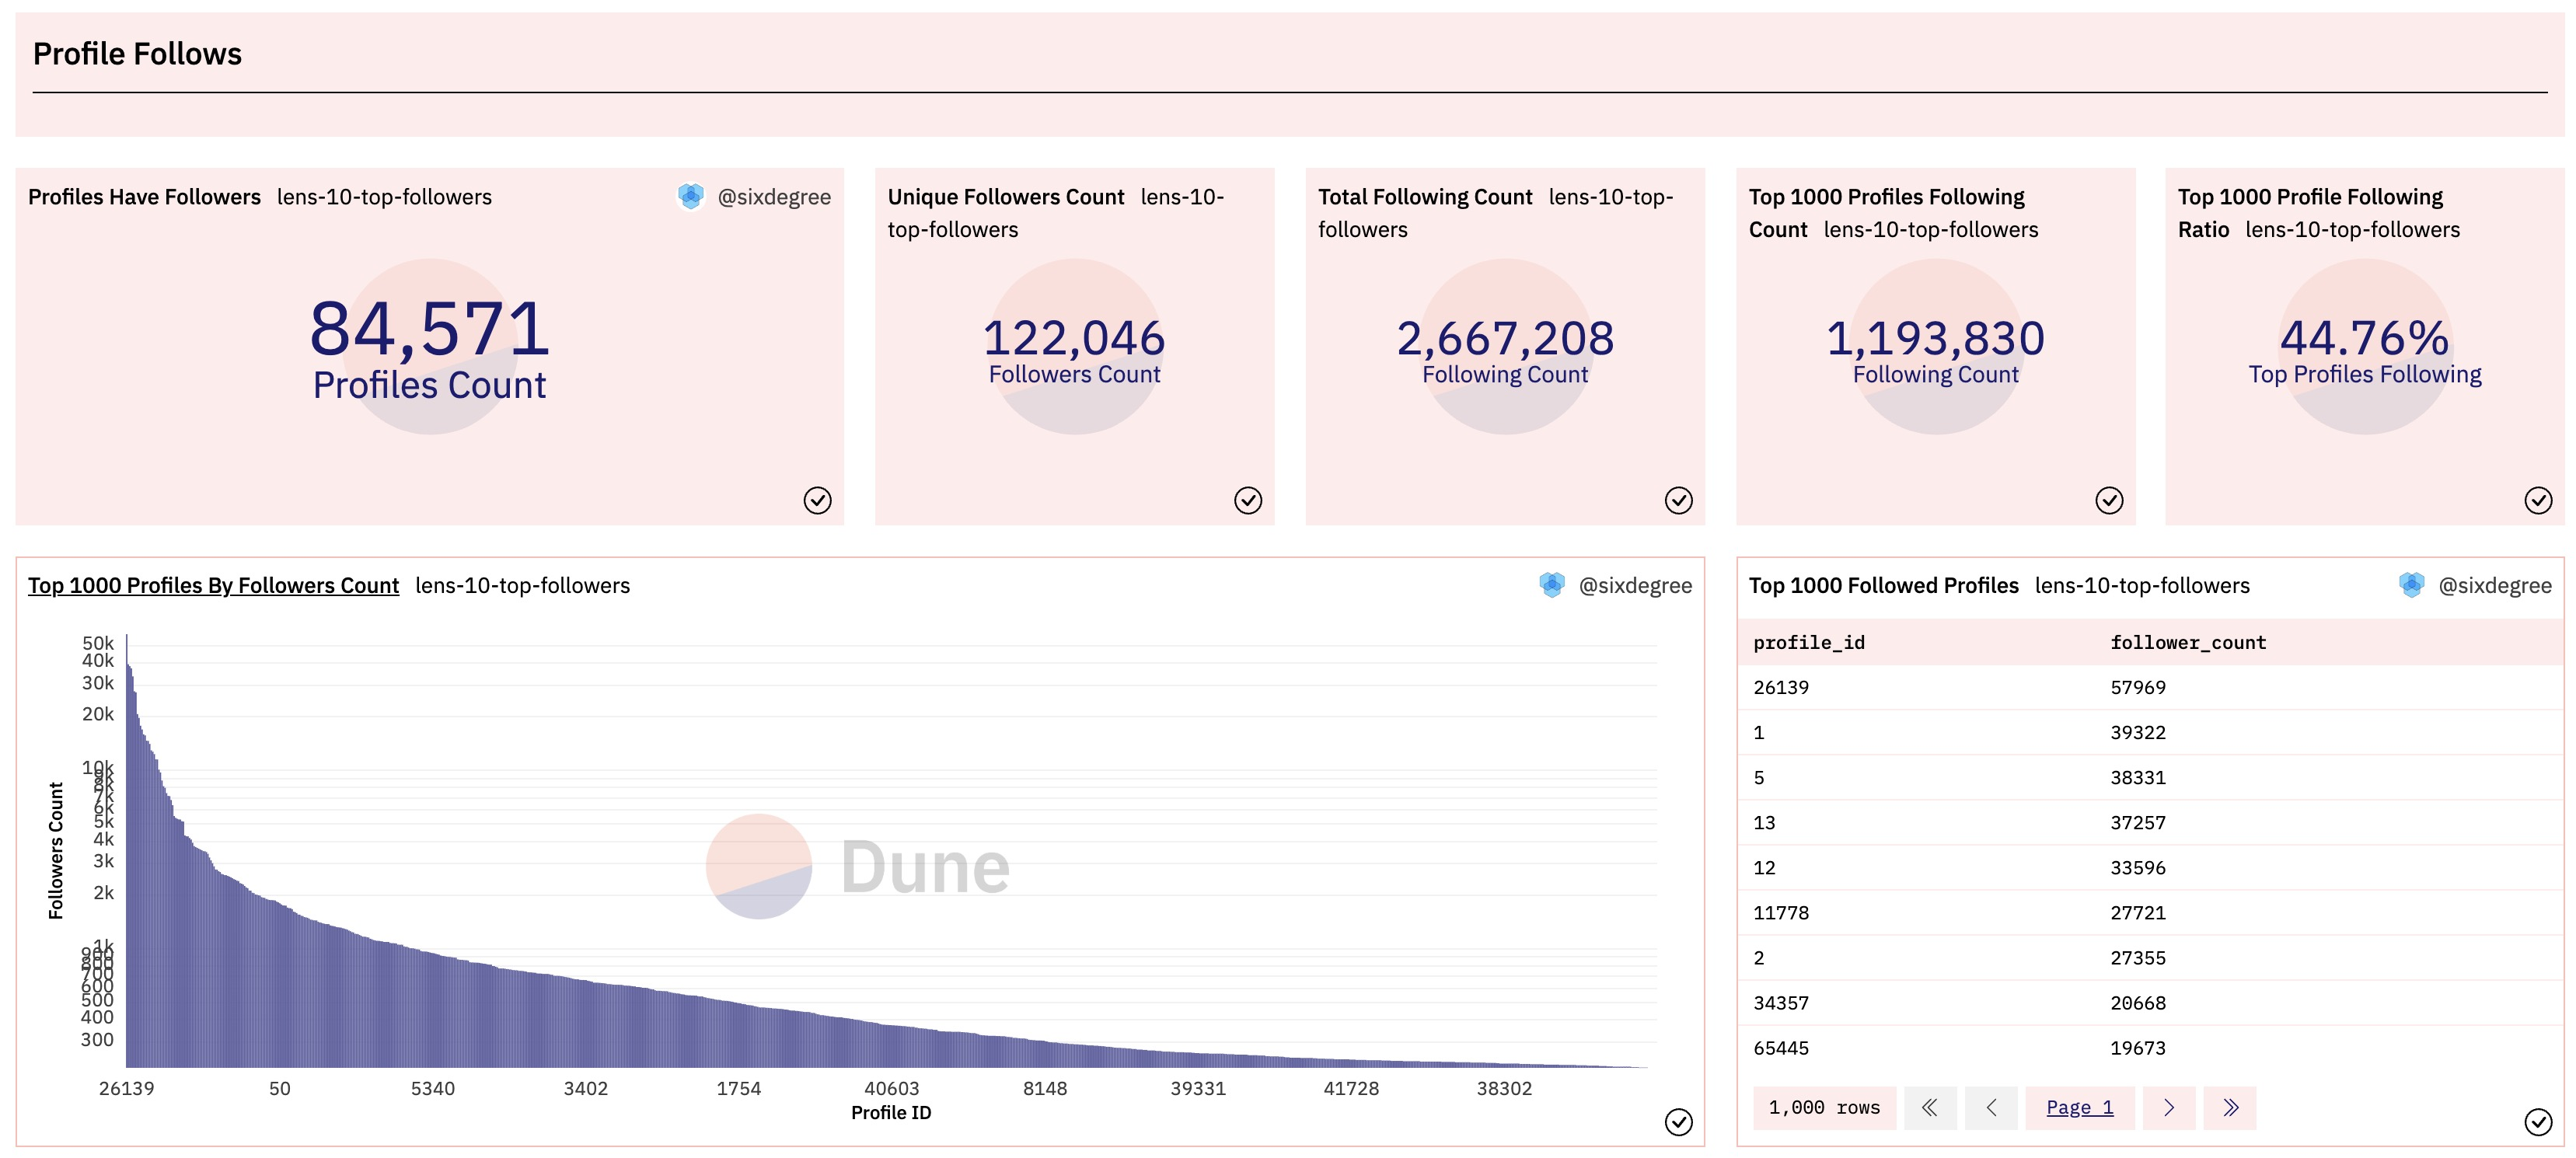Click checkmark icon below Followed Profiles table

(2537, 1122)
